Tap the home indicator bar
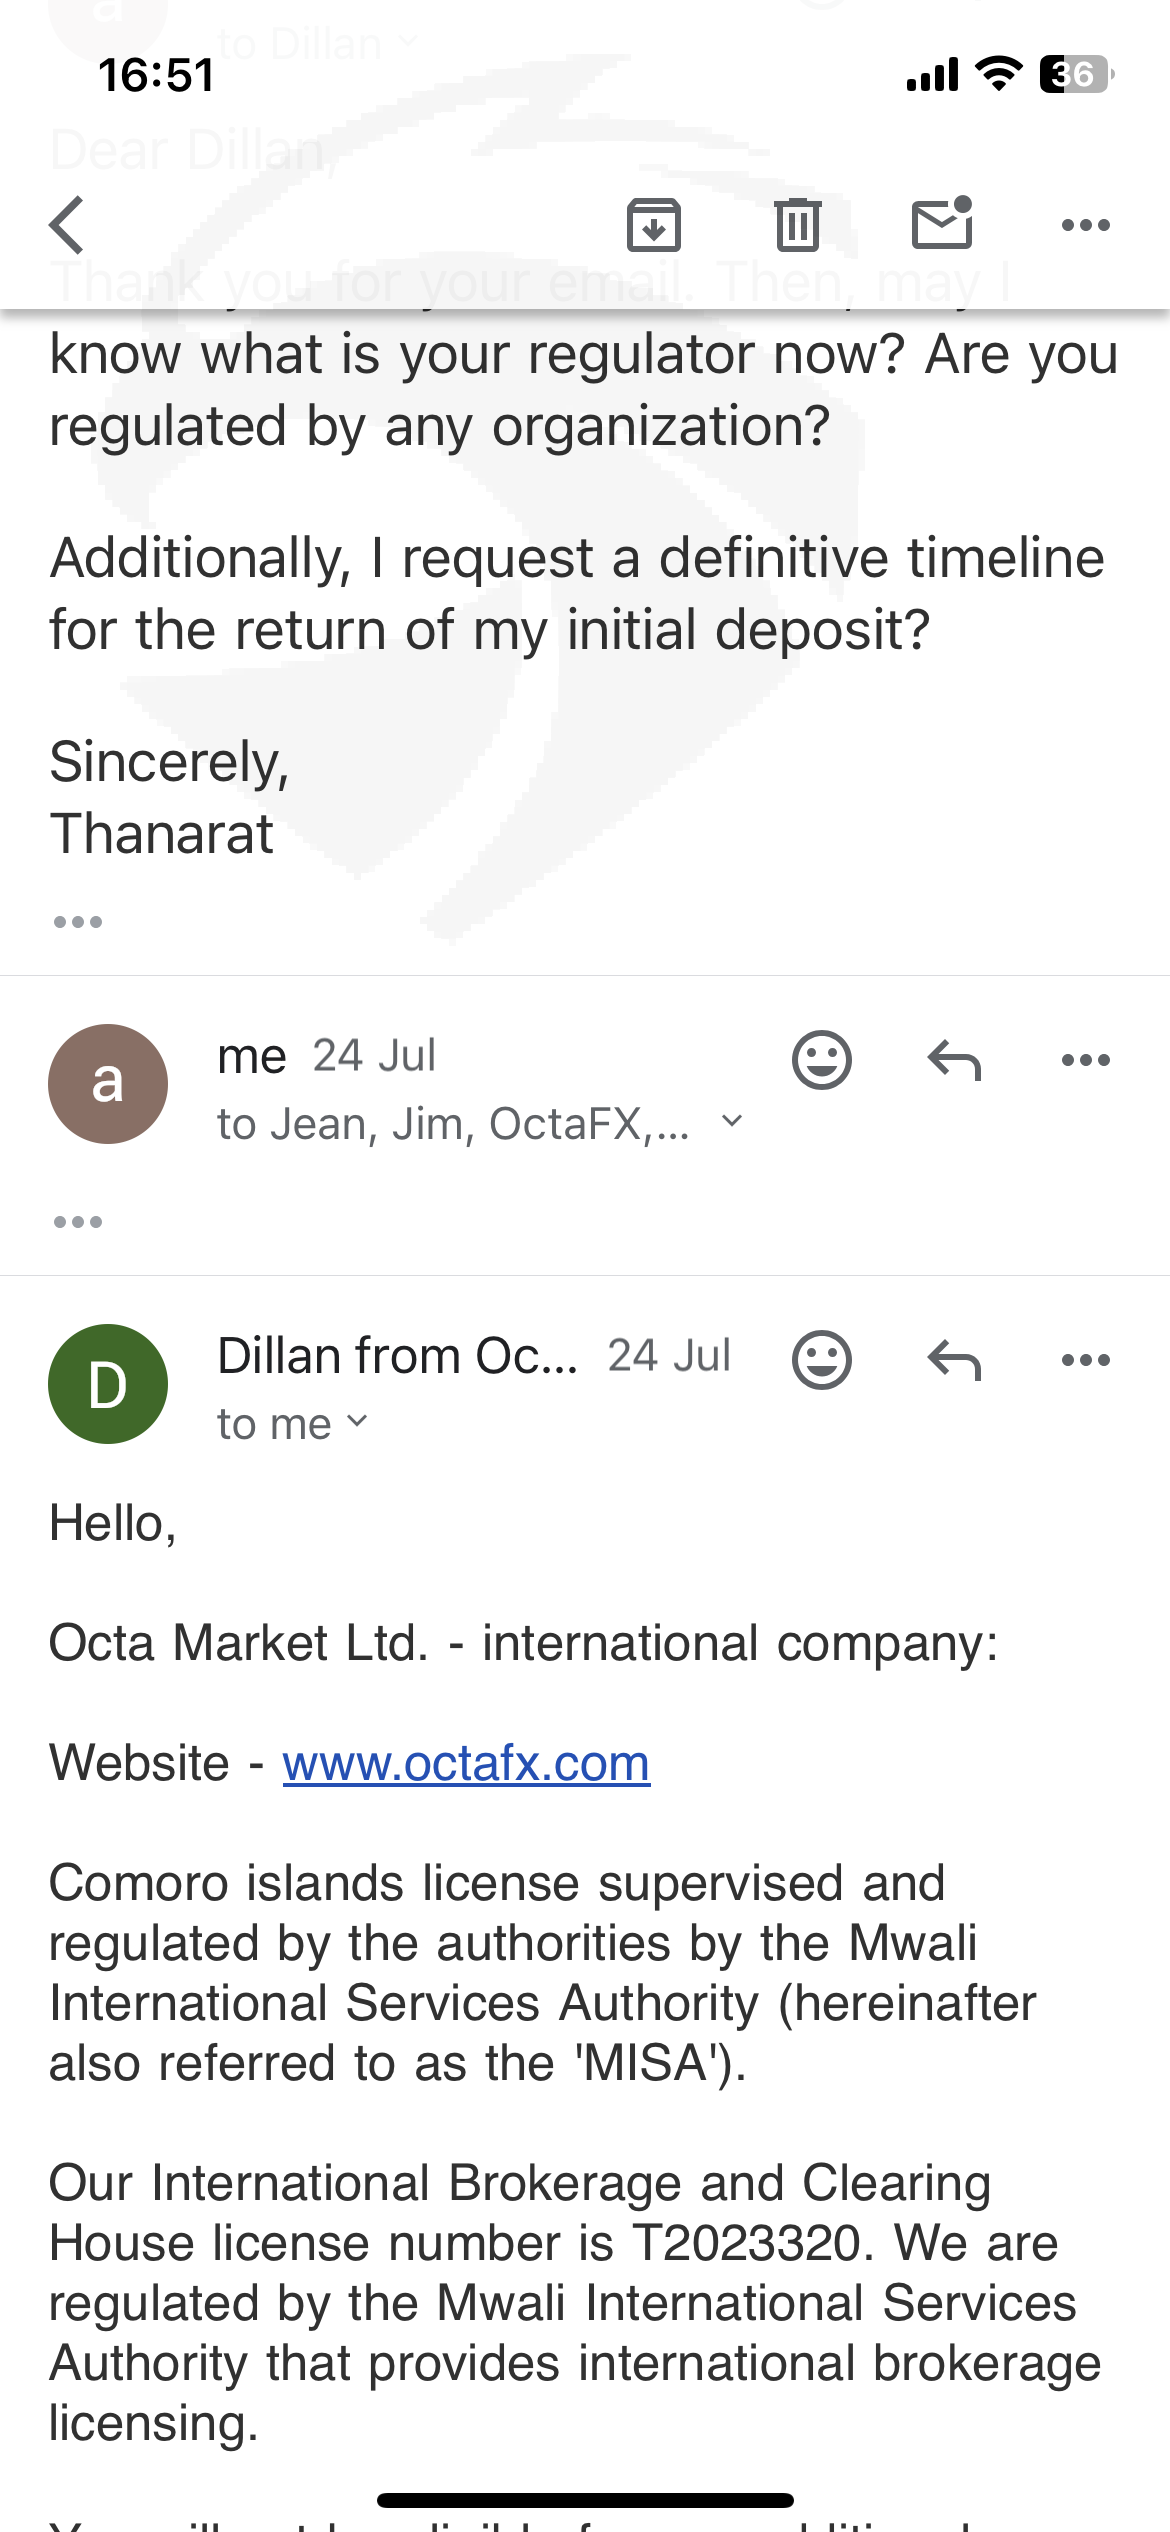The width and height of the screenshot is (1170, 2532). click(585, 2500)
